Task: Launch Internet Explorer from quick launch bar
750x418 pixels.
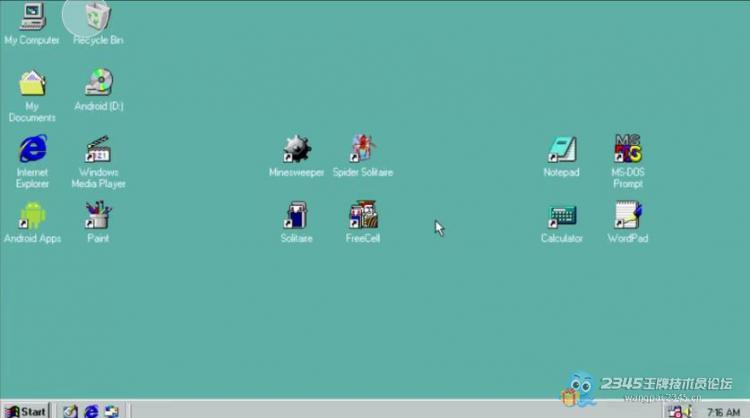Action: (x=91, y=411)
